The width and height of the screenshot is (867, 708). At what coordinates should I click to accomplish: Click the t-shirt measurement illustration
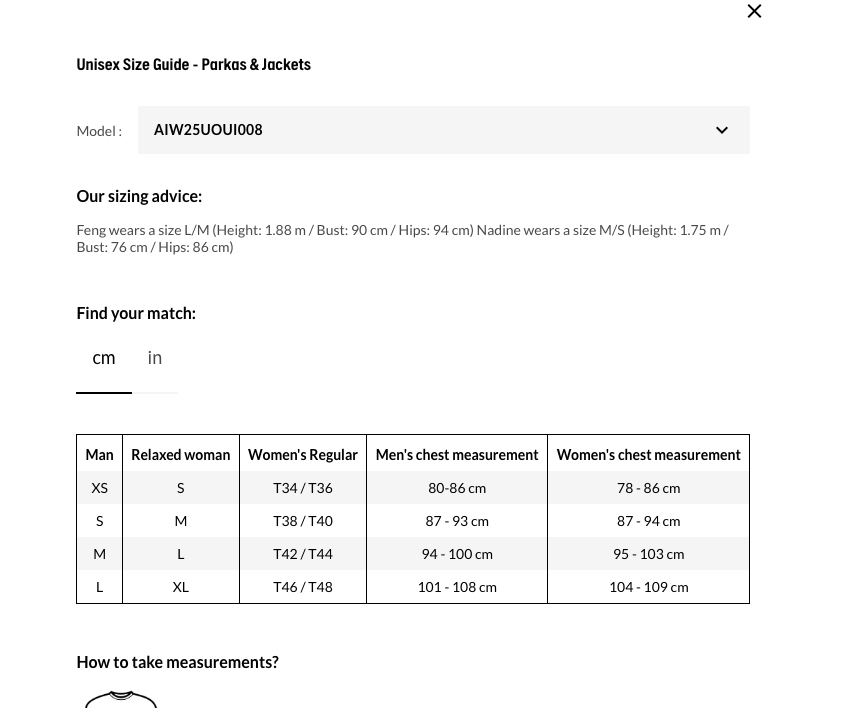(121, 698)
